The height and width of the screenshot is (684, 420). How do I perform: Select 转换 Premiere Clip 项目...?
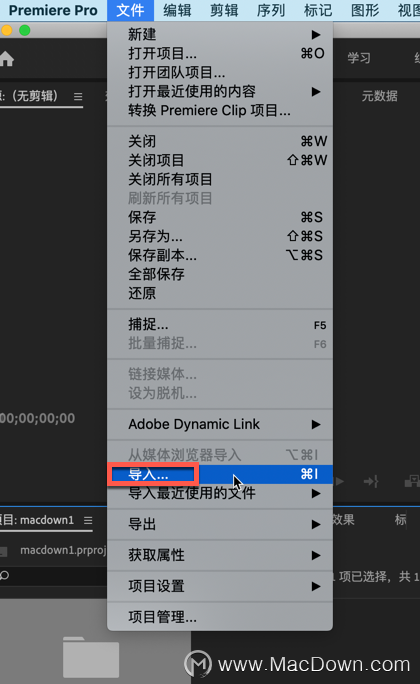[220, 110]
